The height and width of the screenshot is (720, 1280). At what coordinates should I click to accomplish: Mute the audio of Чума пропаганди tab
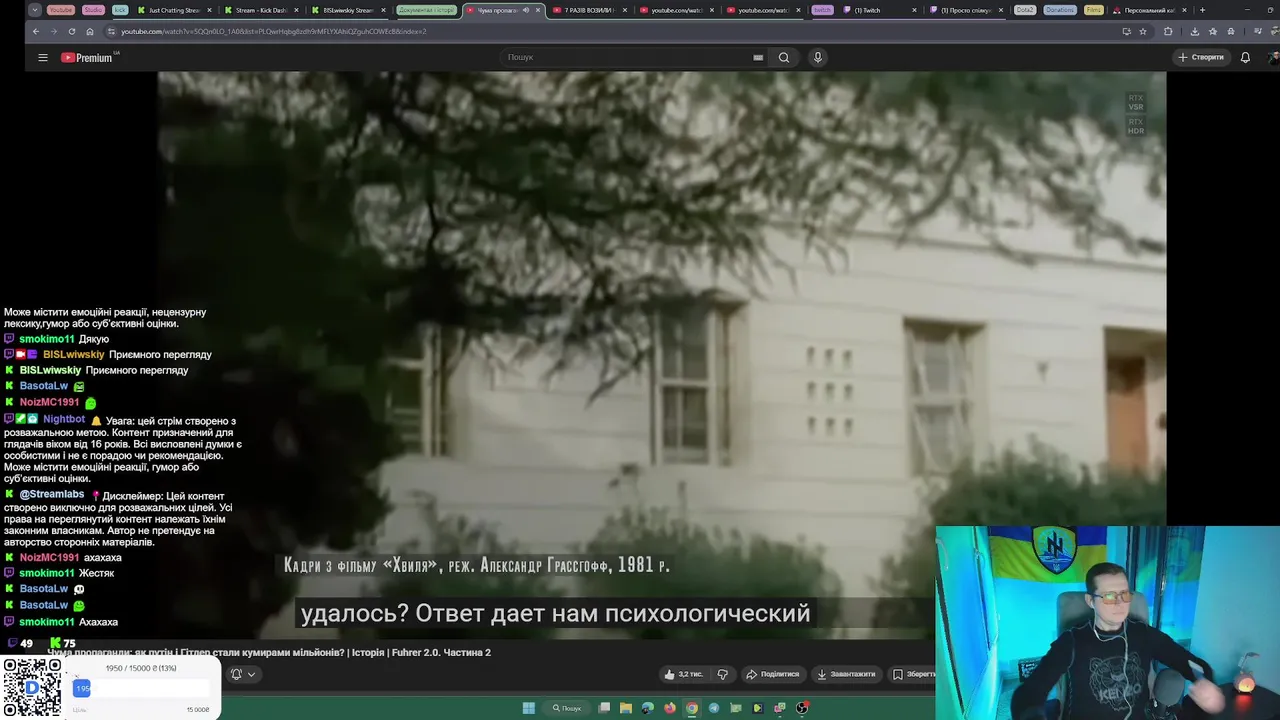tap(526, 10)
